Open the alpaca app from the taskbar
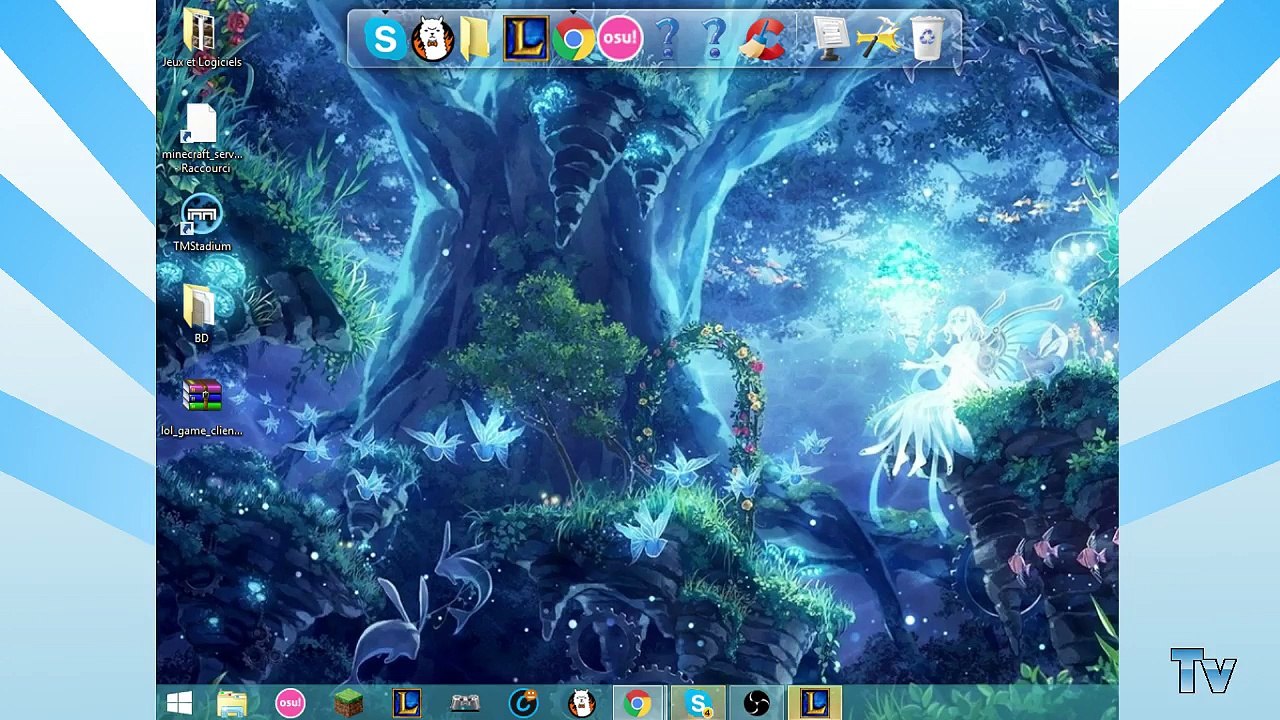 (581, 703)
